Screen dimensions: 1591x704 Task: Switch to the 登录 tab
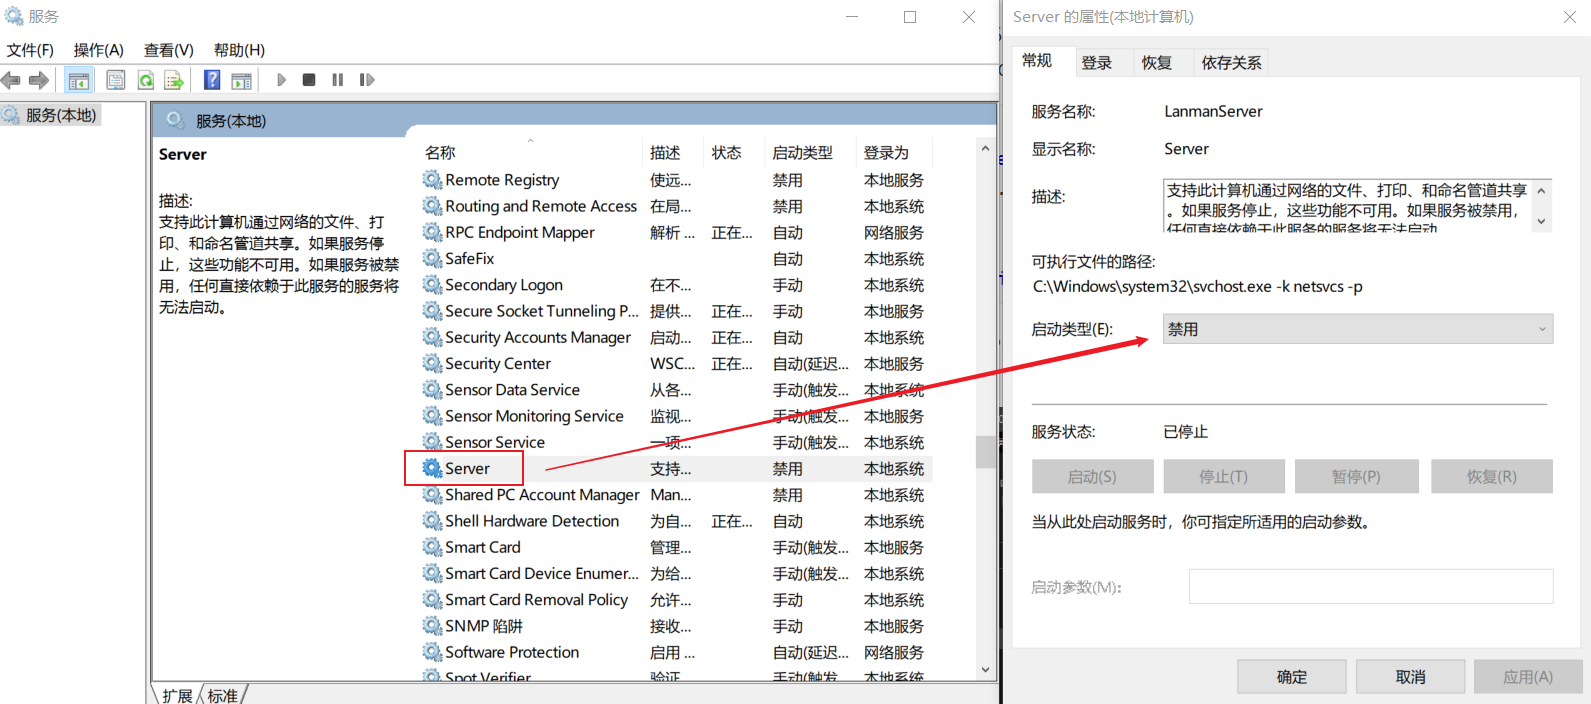(1096, 63)
